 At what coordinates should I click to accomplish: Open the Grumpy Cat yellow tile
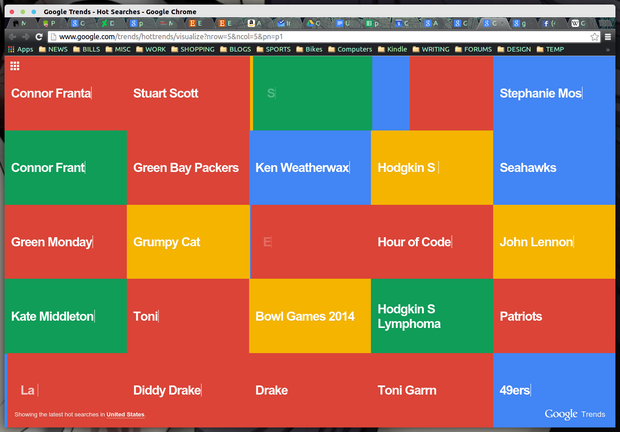(x=188, y=242)
